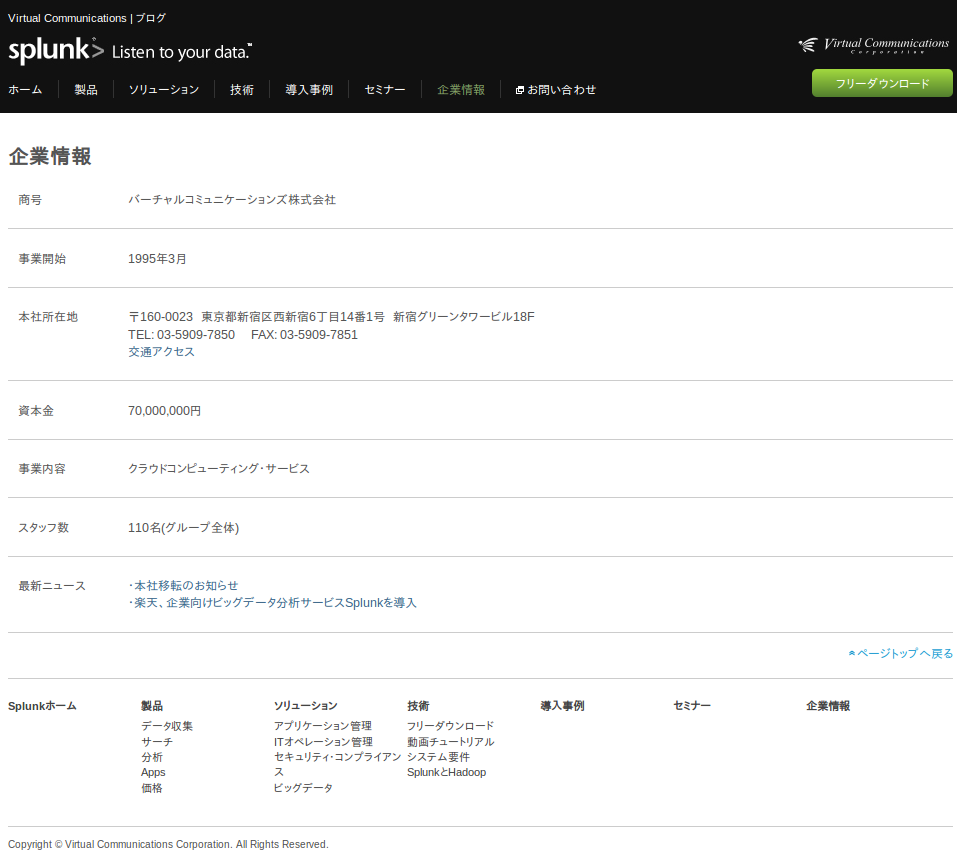Click the capital amount 70,000,000円
This screenshot has width=957, height=863.
click(x=164, y=411)
